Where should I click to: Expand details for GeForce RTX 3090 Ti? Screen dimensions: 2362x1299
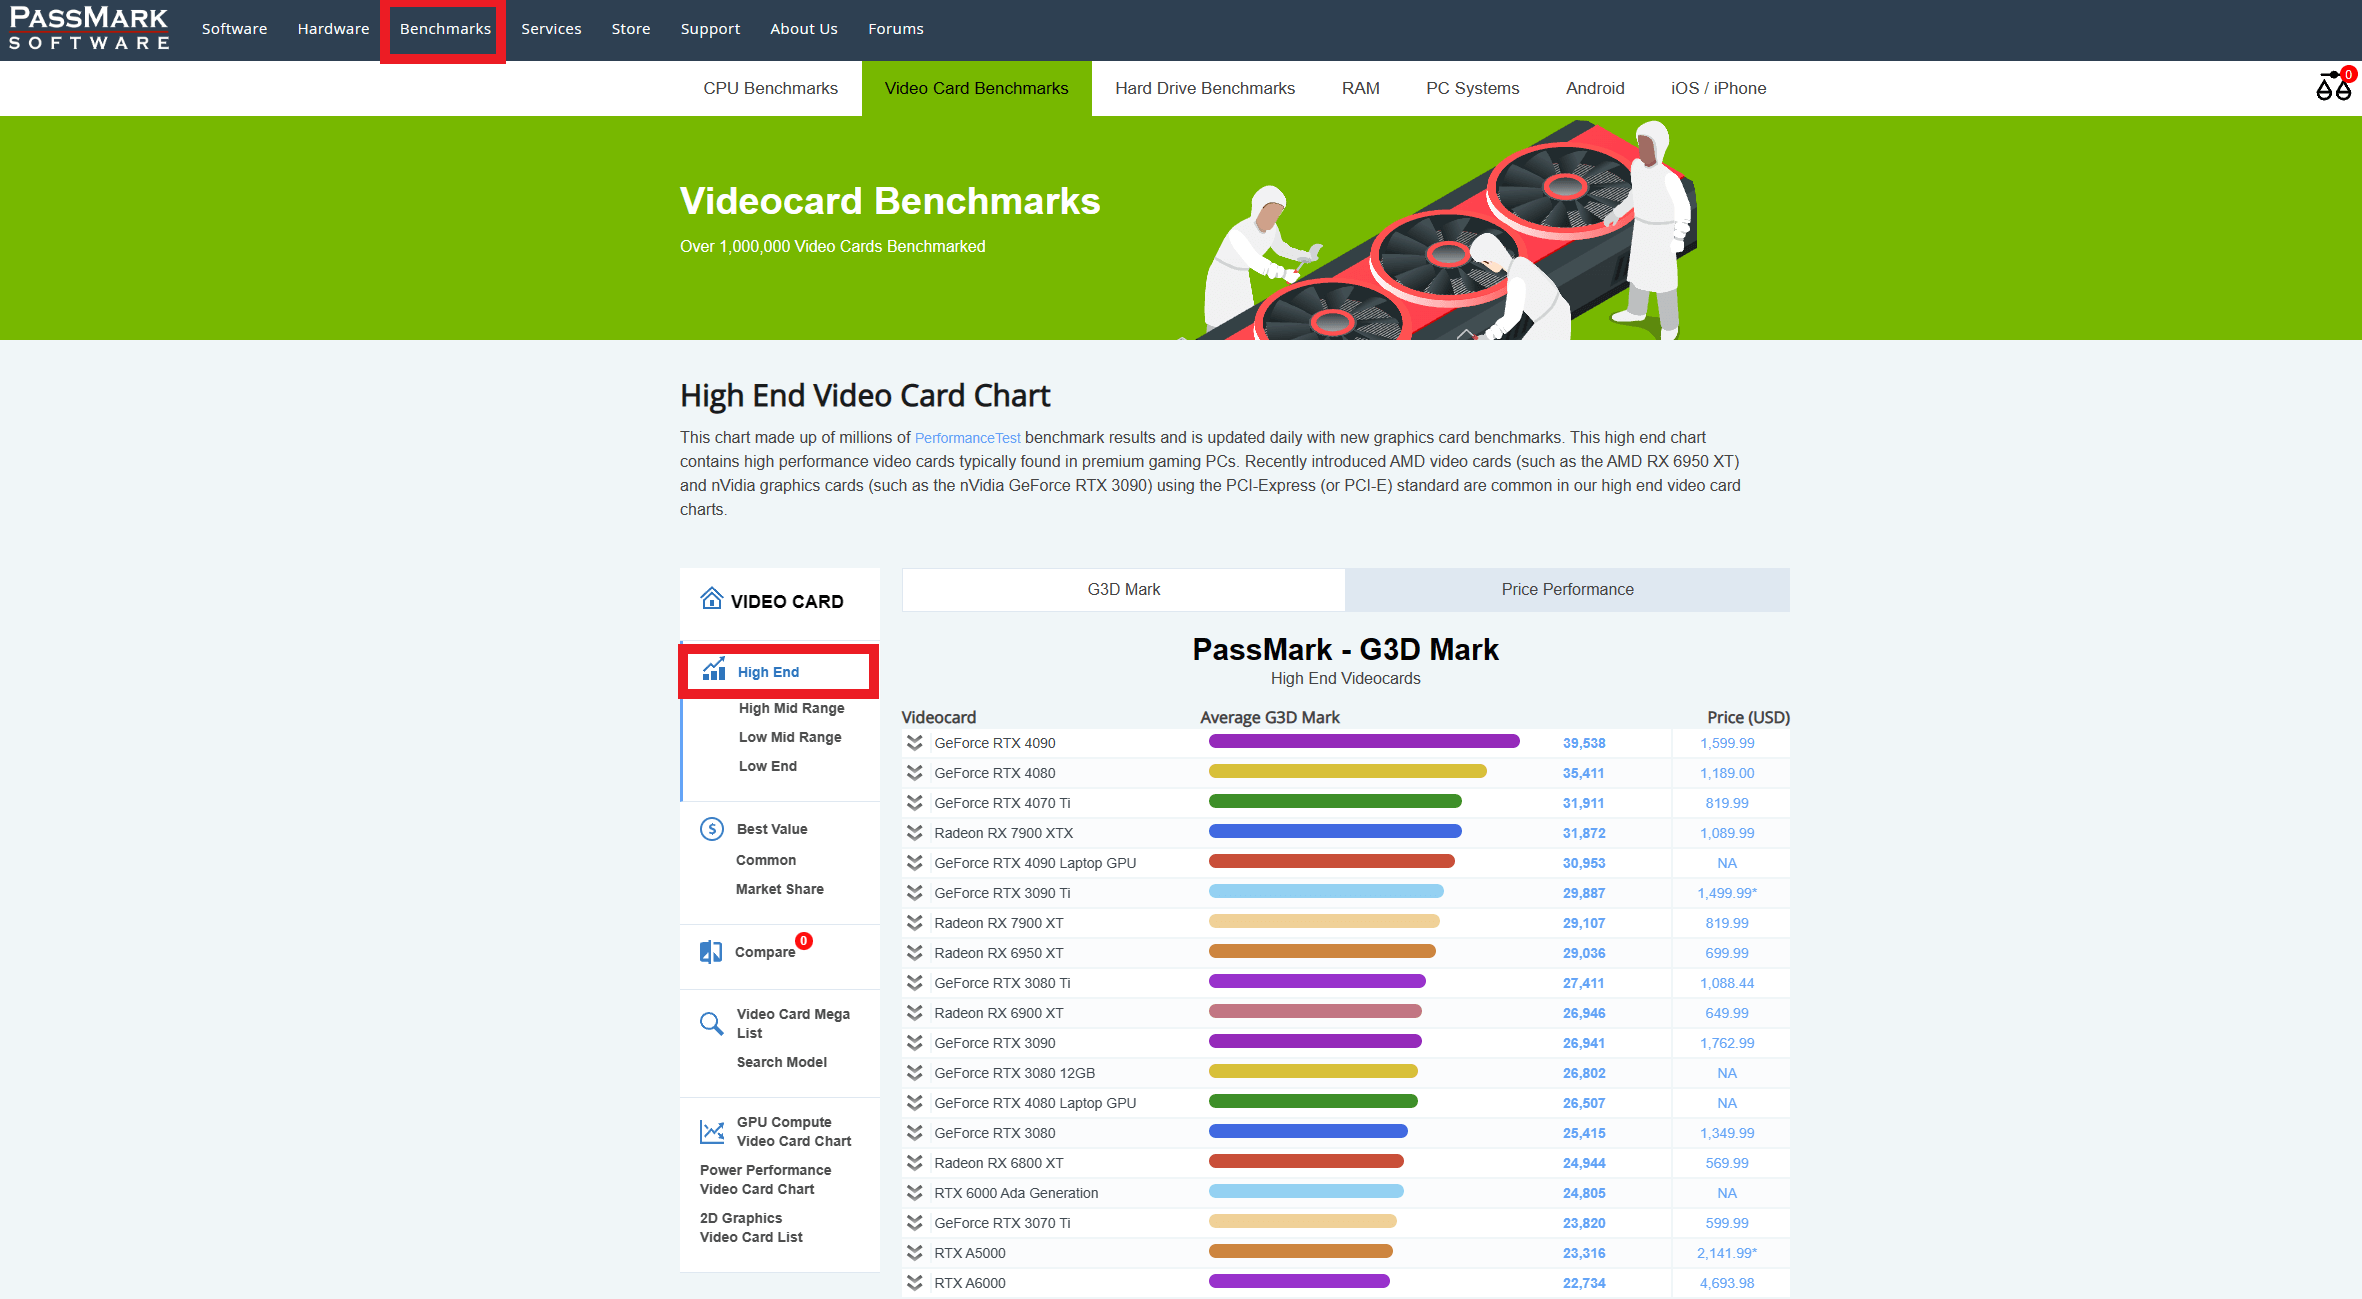[x=914, y=893]
